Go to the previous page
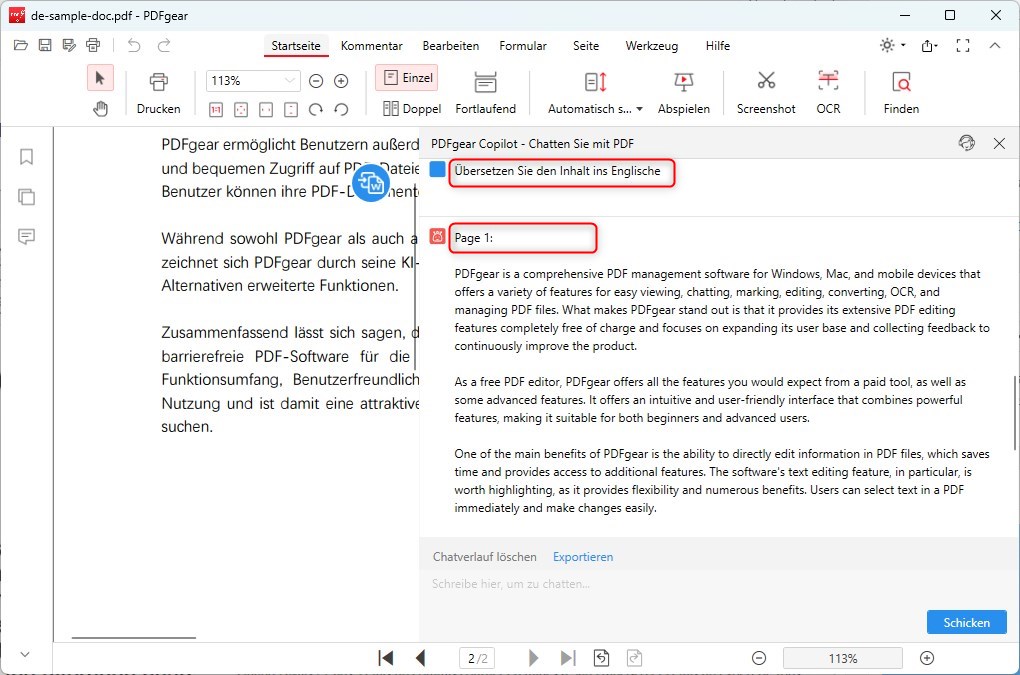This screenshot has width=1020, height=675. [x=420, y=658]
